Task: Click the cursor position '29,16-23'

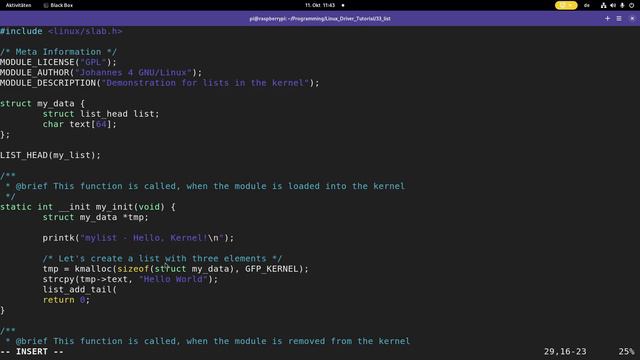Action: pyautogui.click(x=565, y=351)
